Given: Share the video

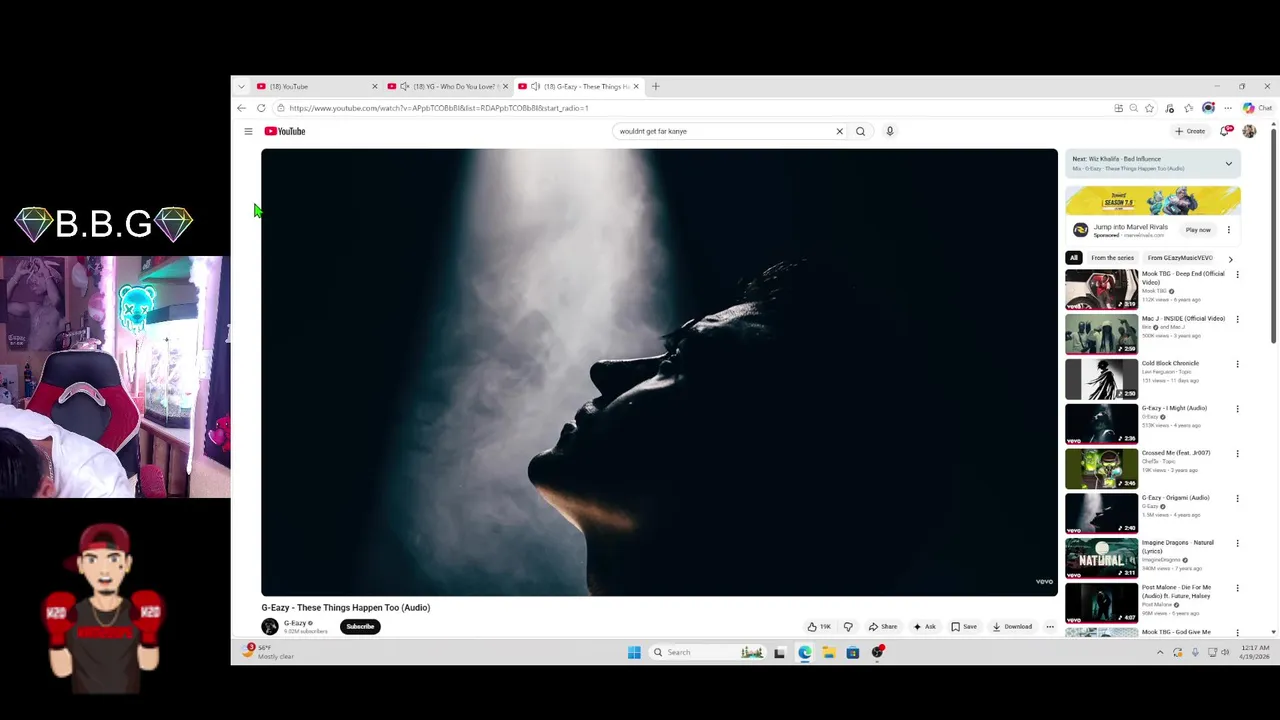Looking at the screenshot, I should (883, 627).
